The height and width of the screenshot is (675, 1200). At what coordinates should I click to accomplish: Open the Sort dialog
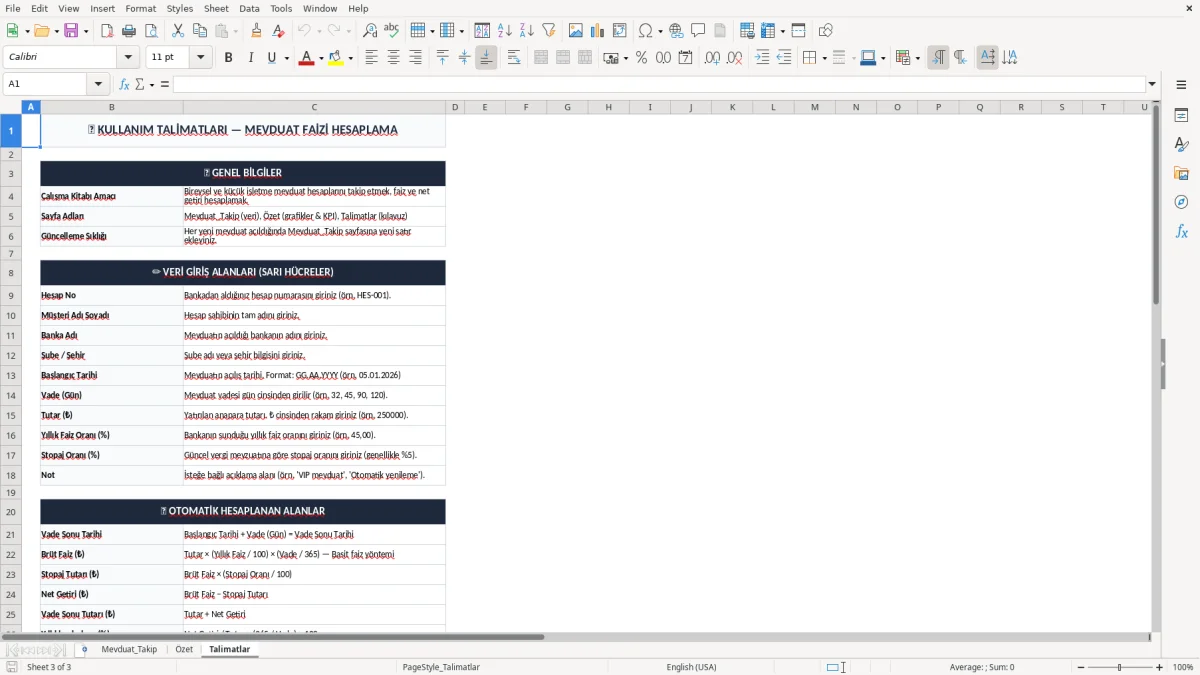click(482, 31)
